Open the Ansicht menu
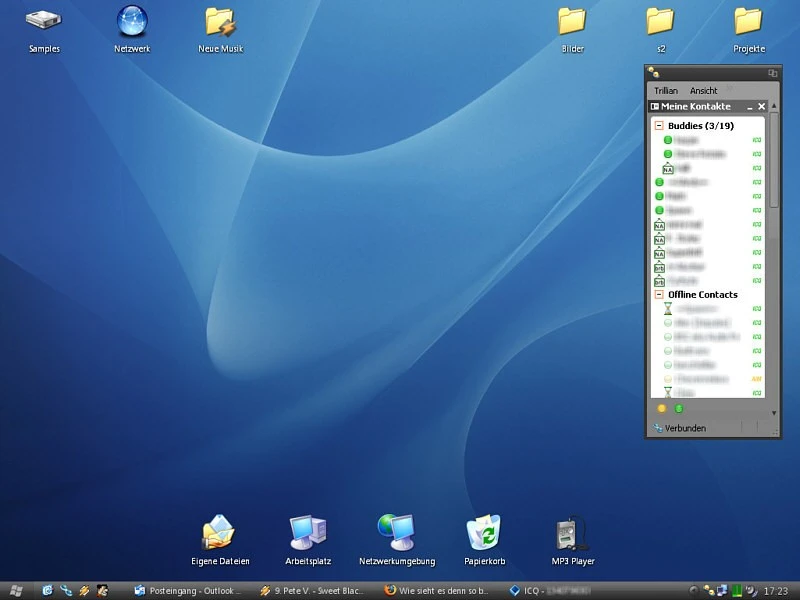Screen dimensions: 800x600 pyautogui.click(x=703, y=90)
